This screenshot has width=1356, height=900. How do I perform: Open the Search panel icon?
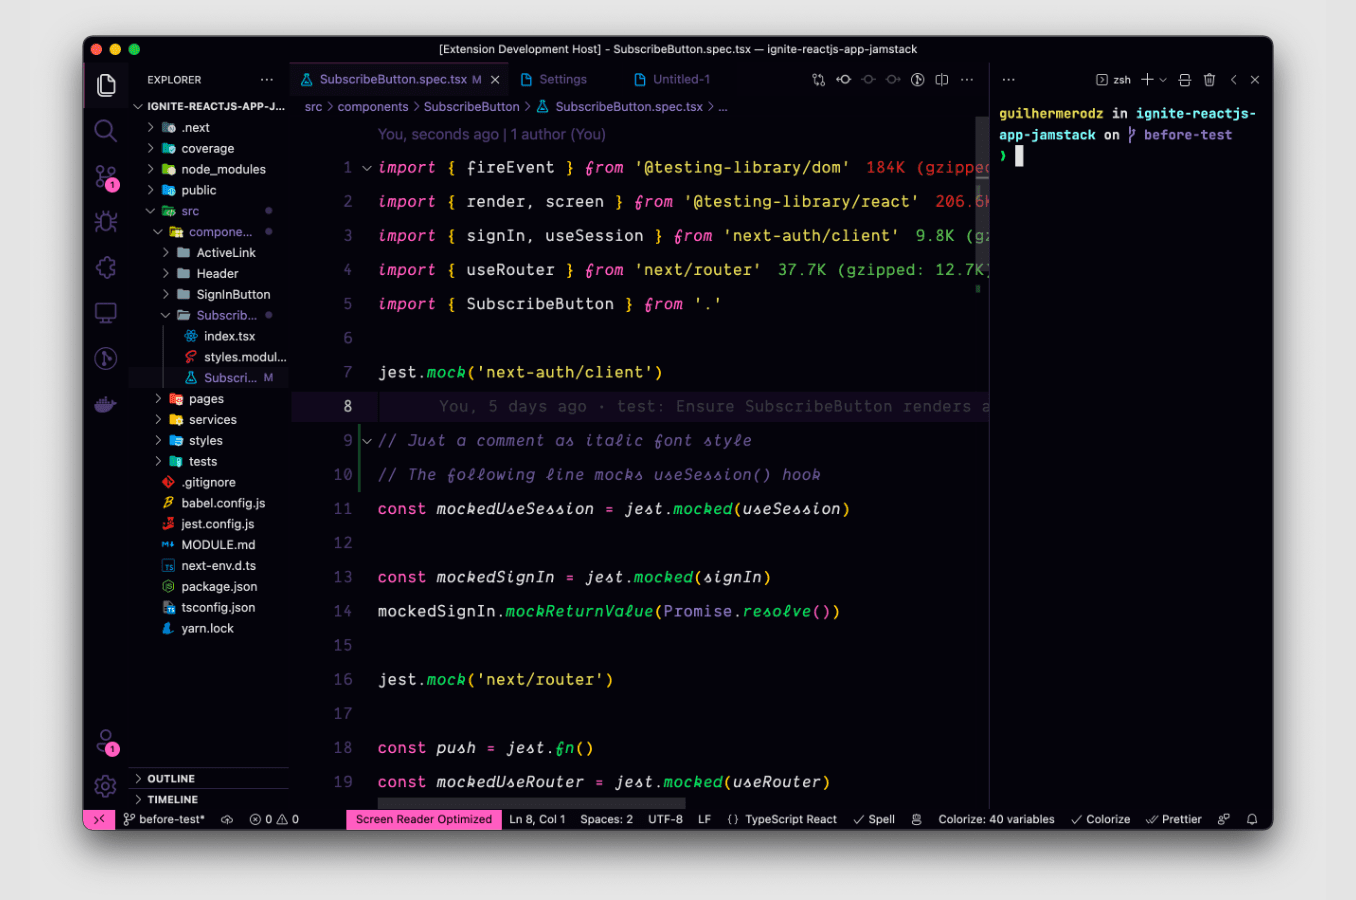point(105,130)
